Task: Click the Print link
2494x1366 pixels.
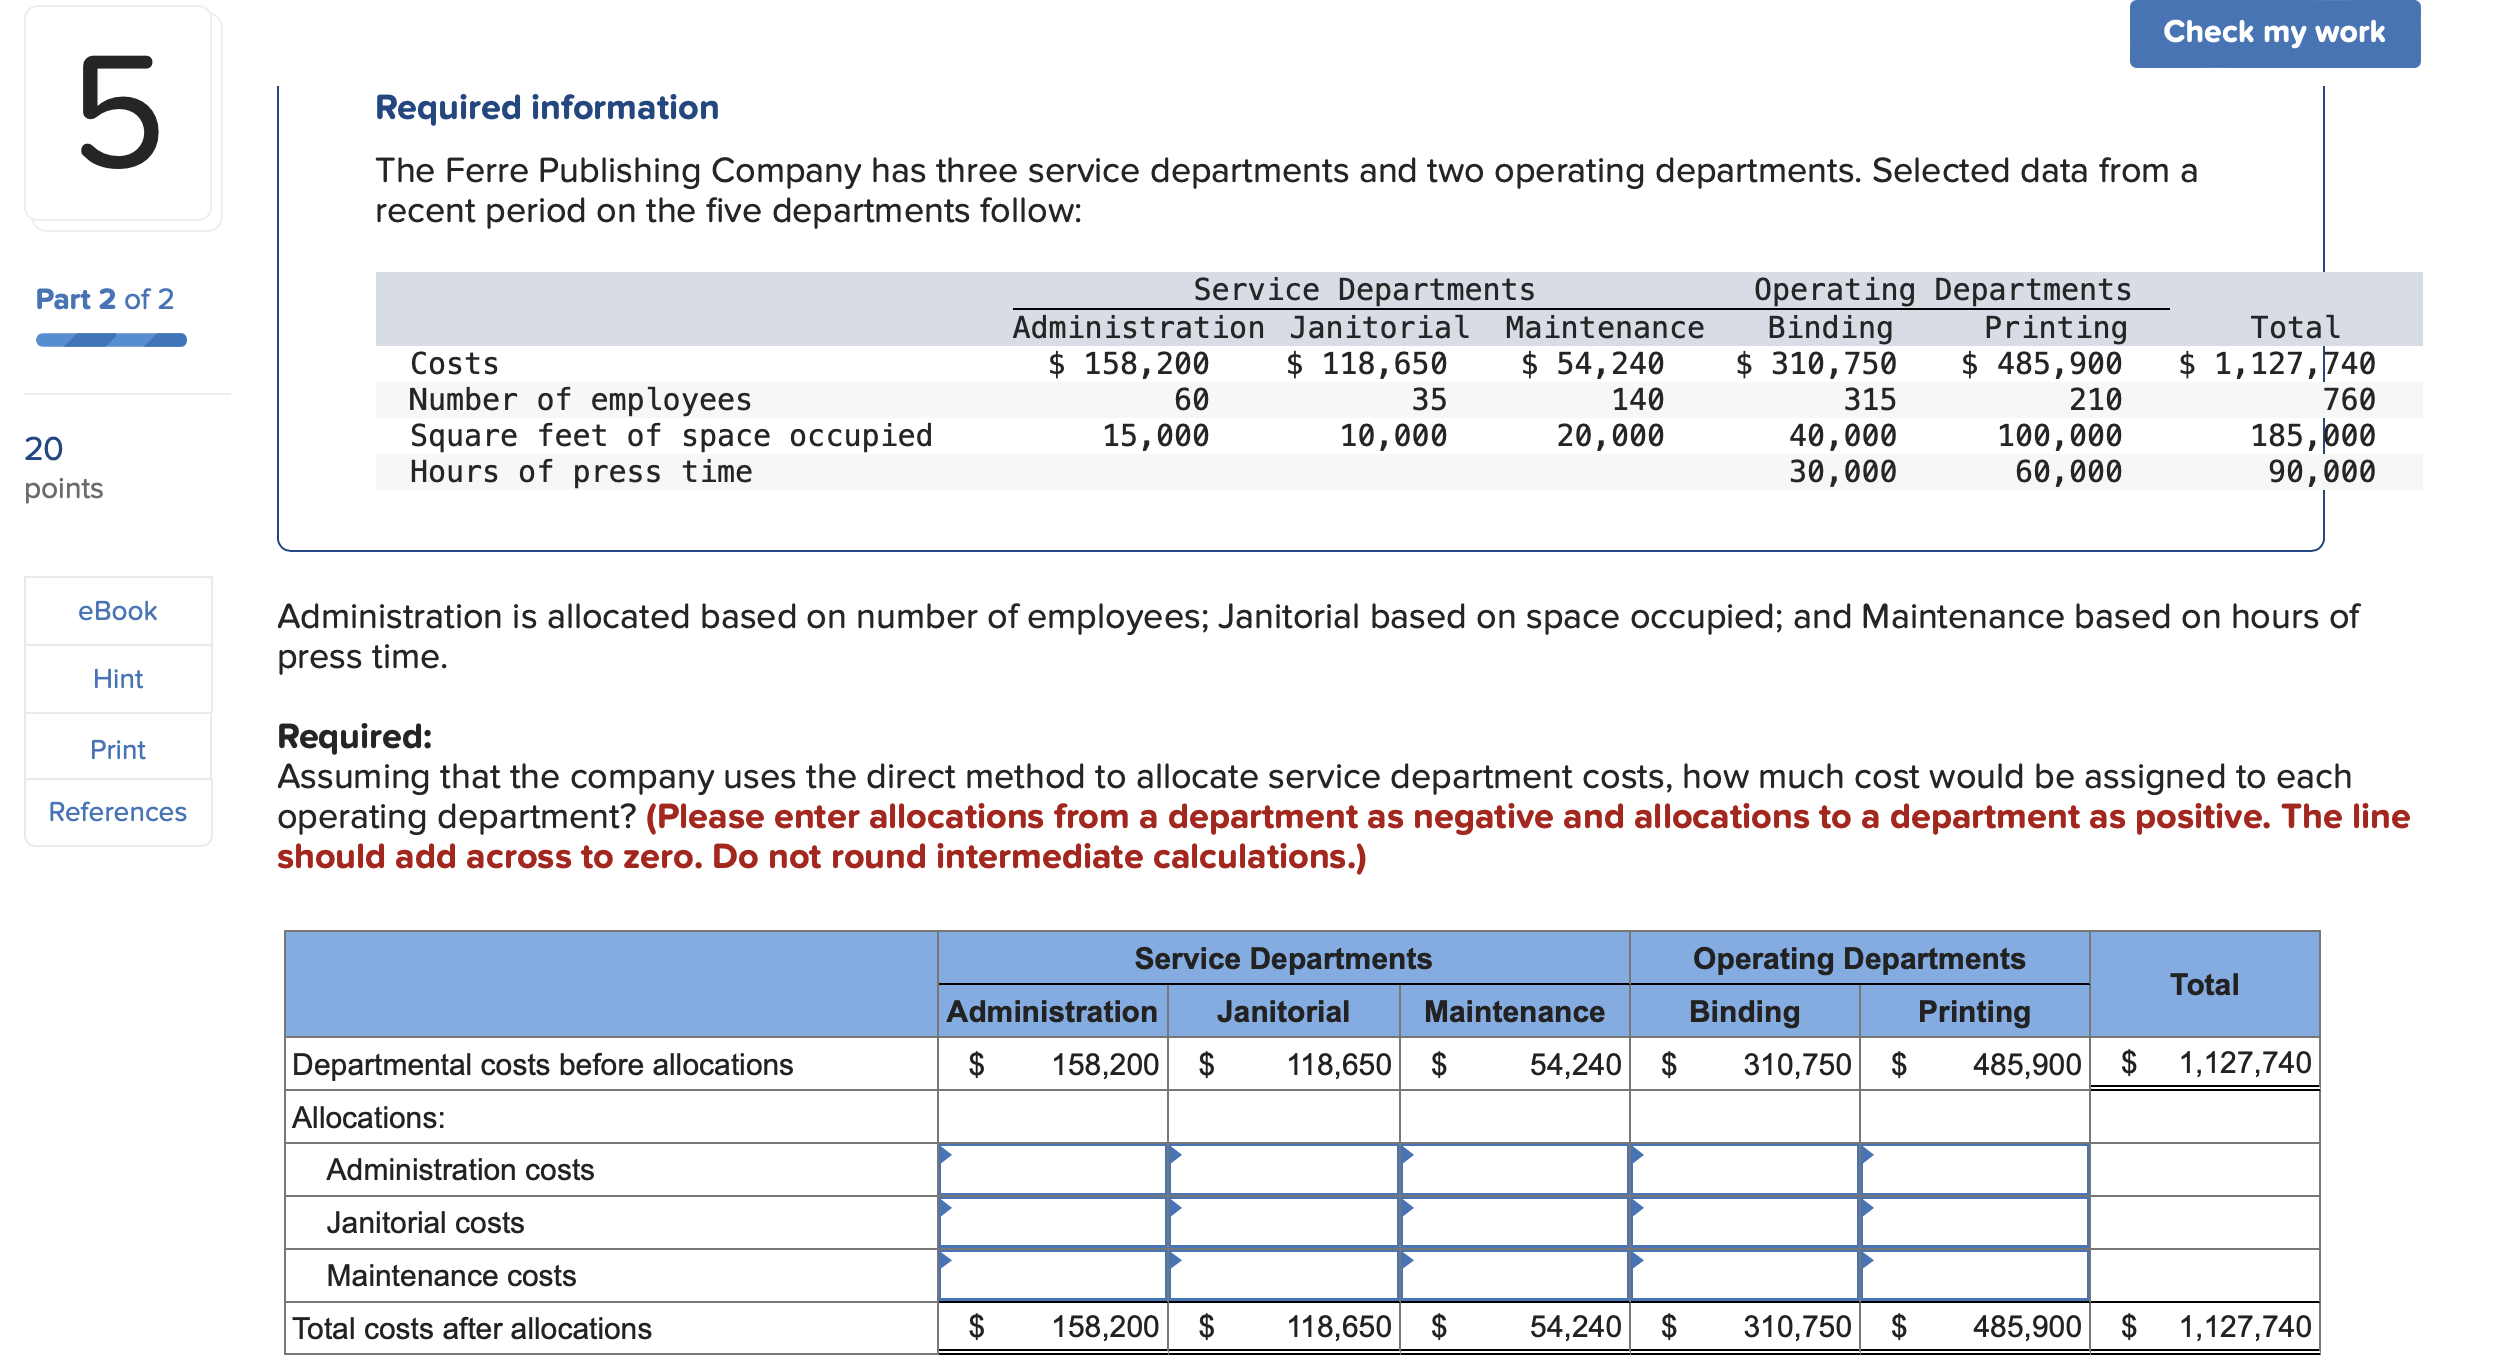Action: [x=118, y=749]
